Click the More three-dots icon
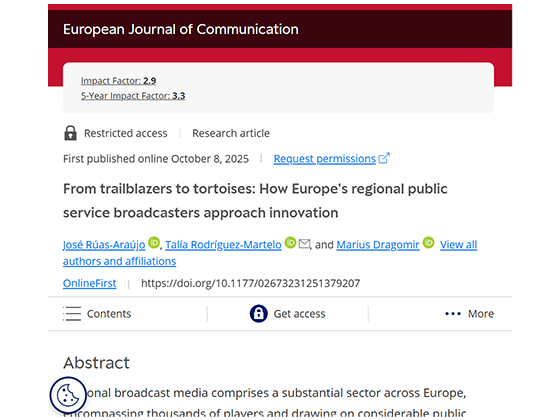 (453, 314)
